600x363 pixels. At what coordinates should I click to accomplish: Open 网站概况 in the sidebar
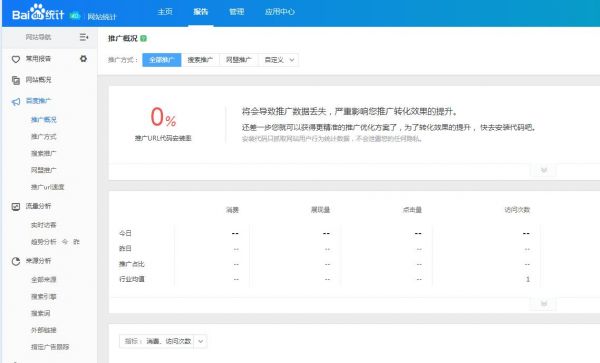tap(38, 80)
